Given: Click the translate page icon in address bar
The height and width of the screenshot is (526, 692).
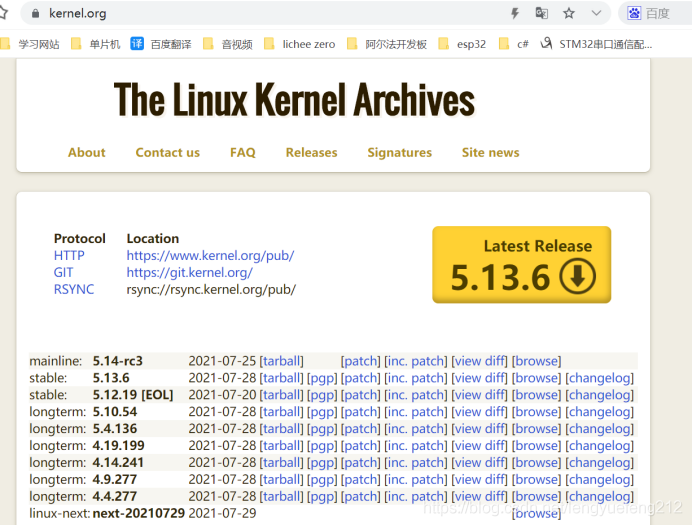Looking at the screenshot, I should click(542, 13).
